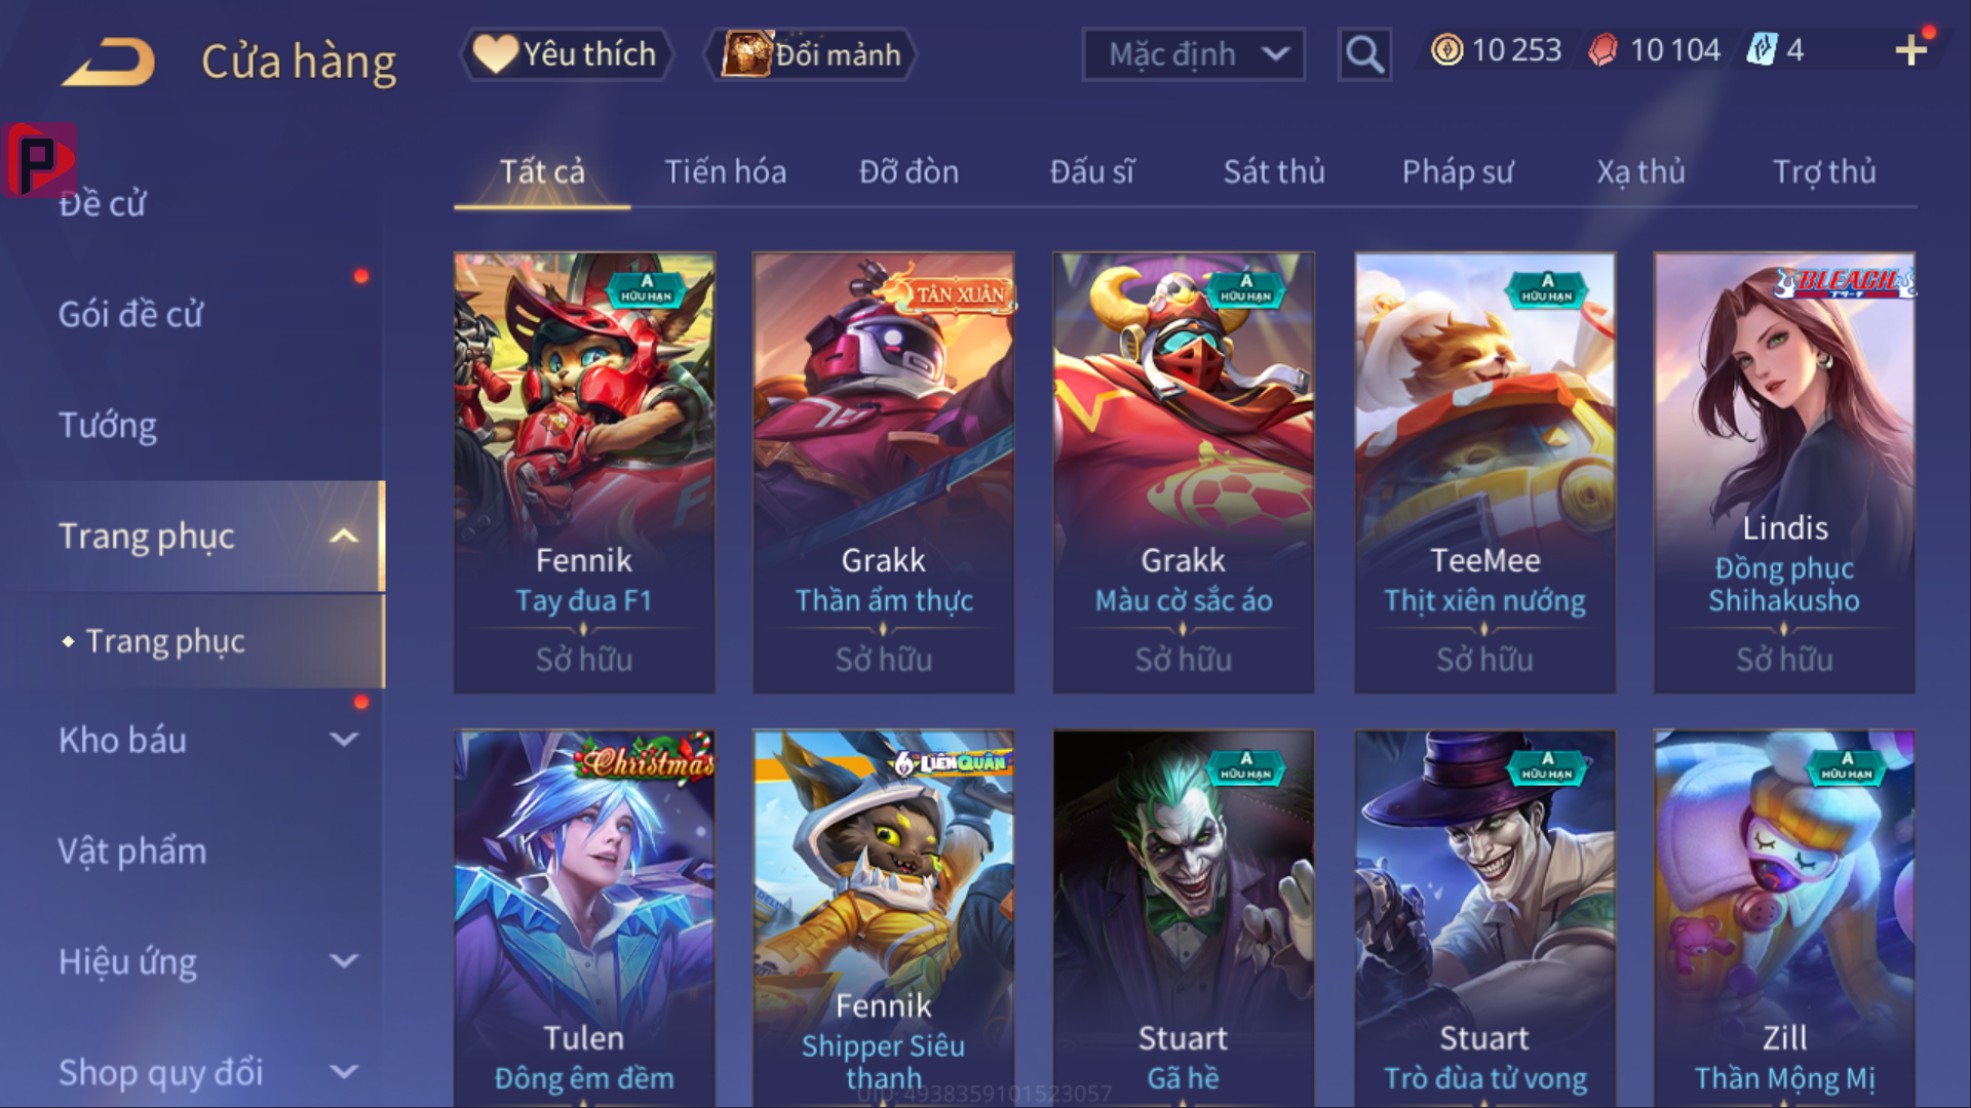
Task: Expand the Kho báu sidebar section
Action: click(343, 740)
